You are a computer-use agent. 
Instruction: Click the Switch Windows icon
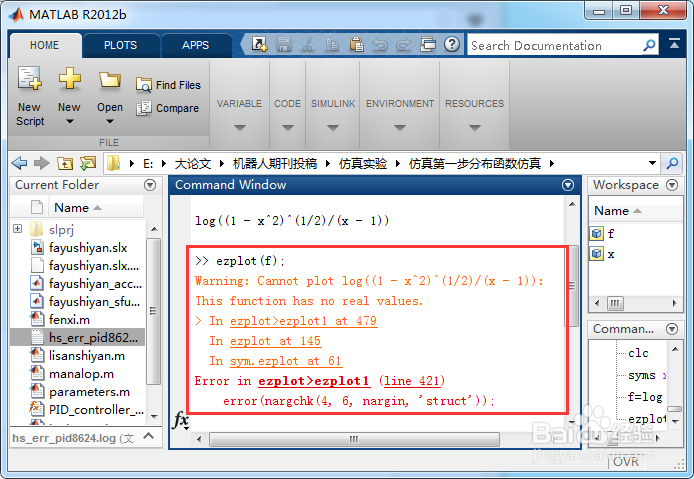[x=428, y=44]
